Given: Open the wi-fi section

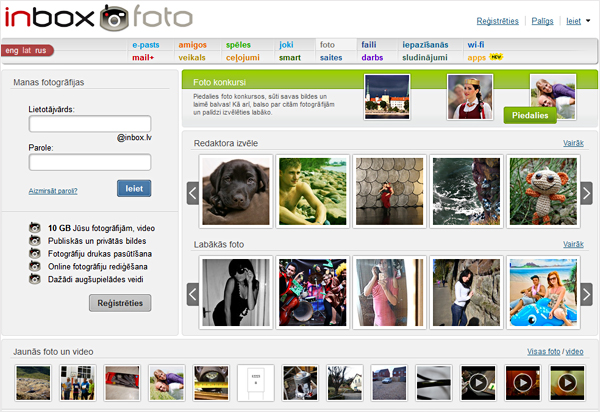Looking at the screenshot, I should pos(476,45).
